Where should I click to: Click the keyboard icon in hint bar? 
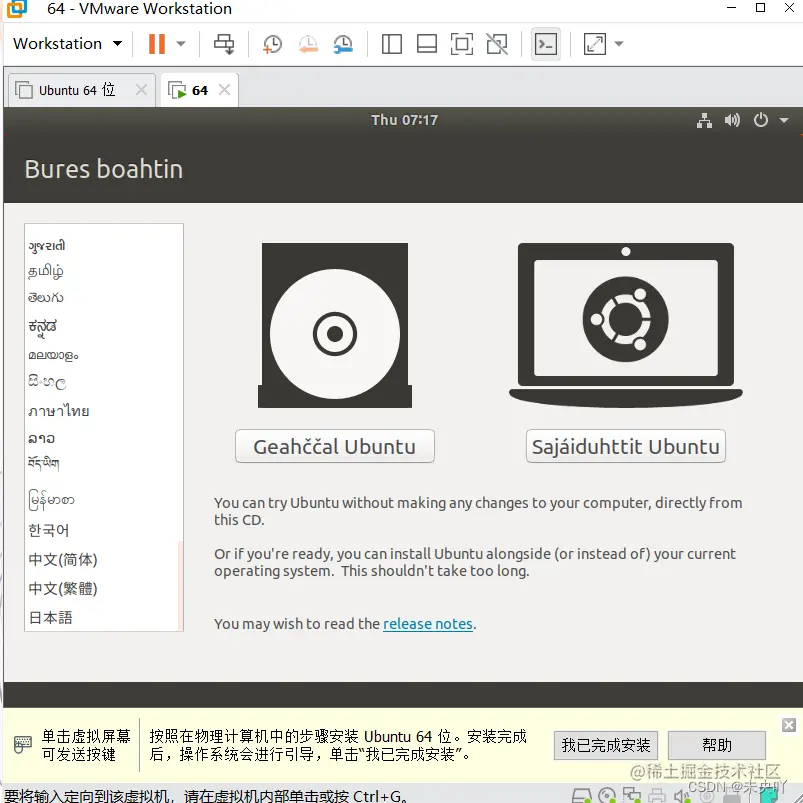(22, 744)
